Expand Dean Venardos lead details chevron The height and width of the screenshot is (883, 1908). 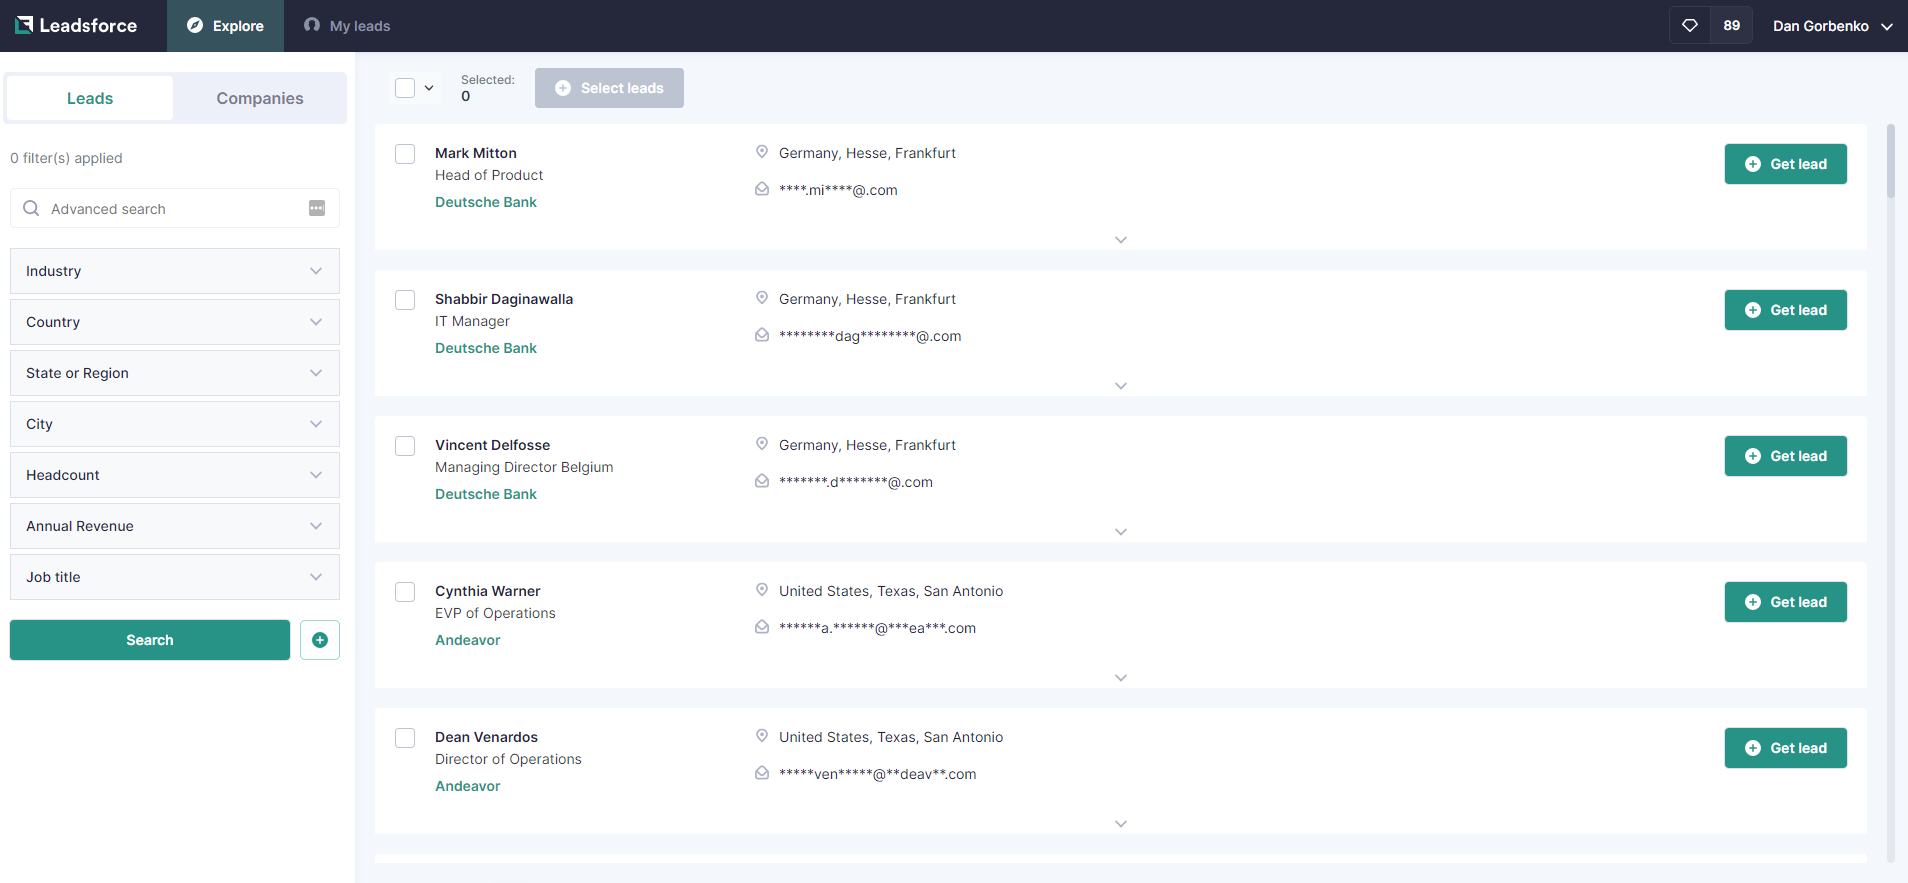[x=1121, y=824]
